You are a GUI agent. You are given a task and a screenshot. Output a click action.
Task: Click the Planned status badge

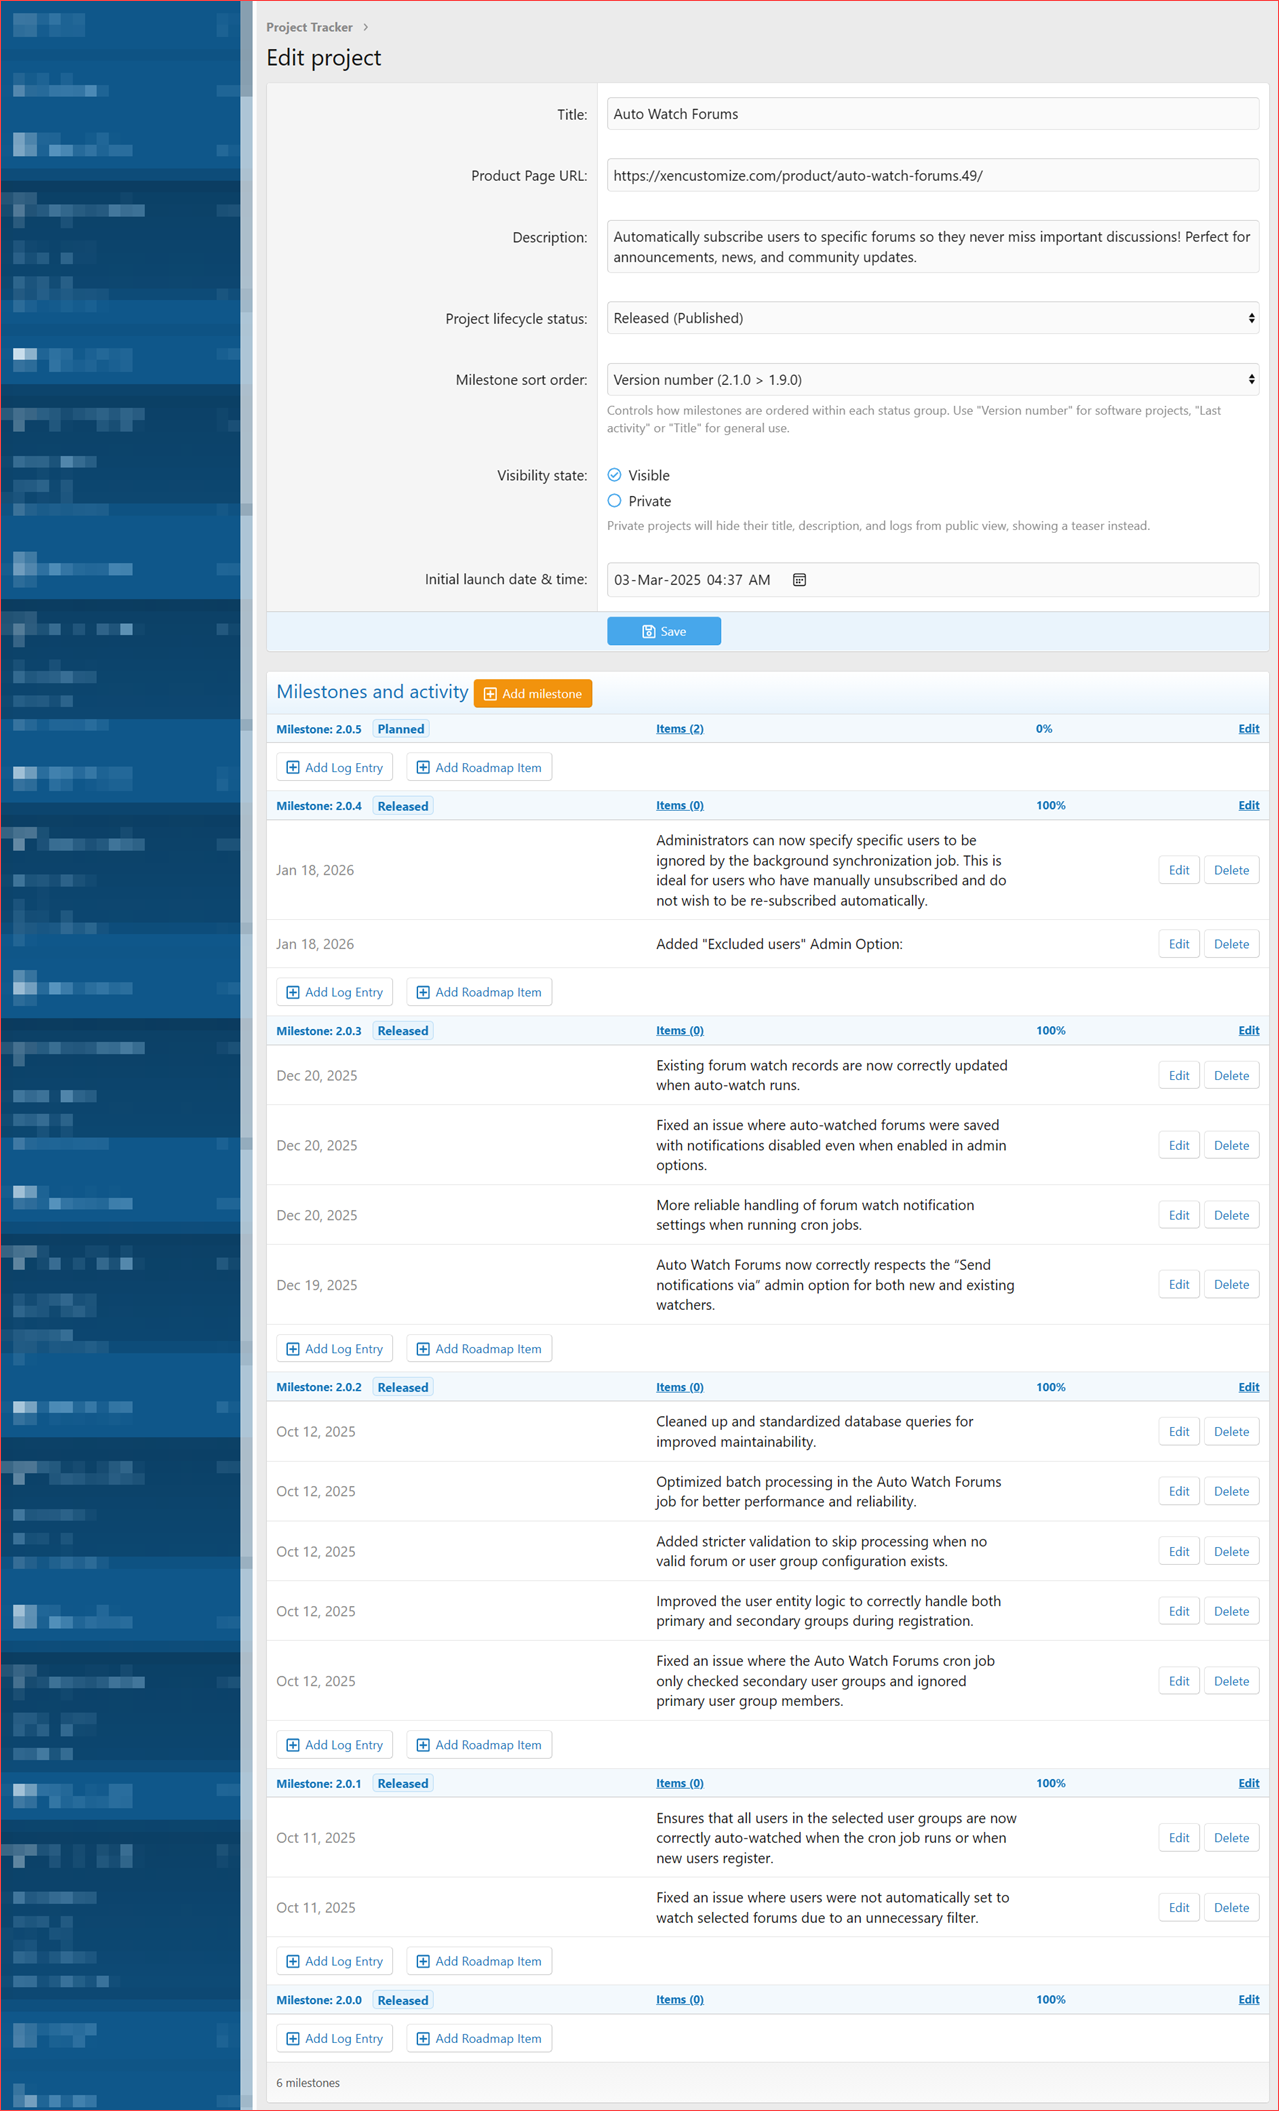coord(401,729)
